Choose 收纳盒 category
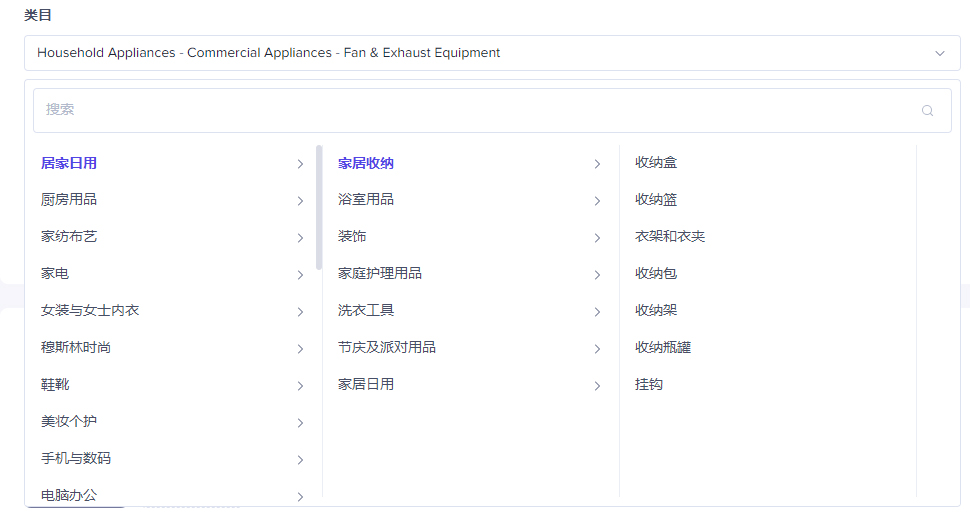Screen dimensions: 970x519 click(x=656, y=162)
